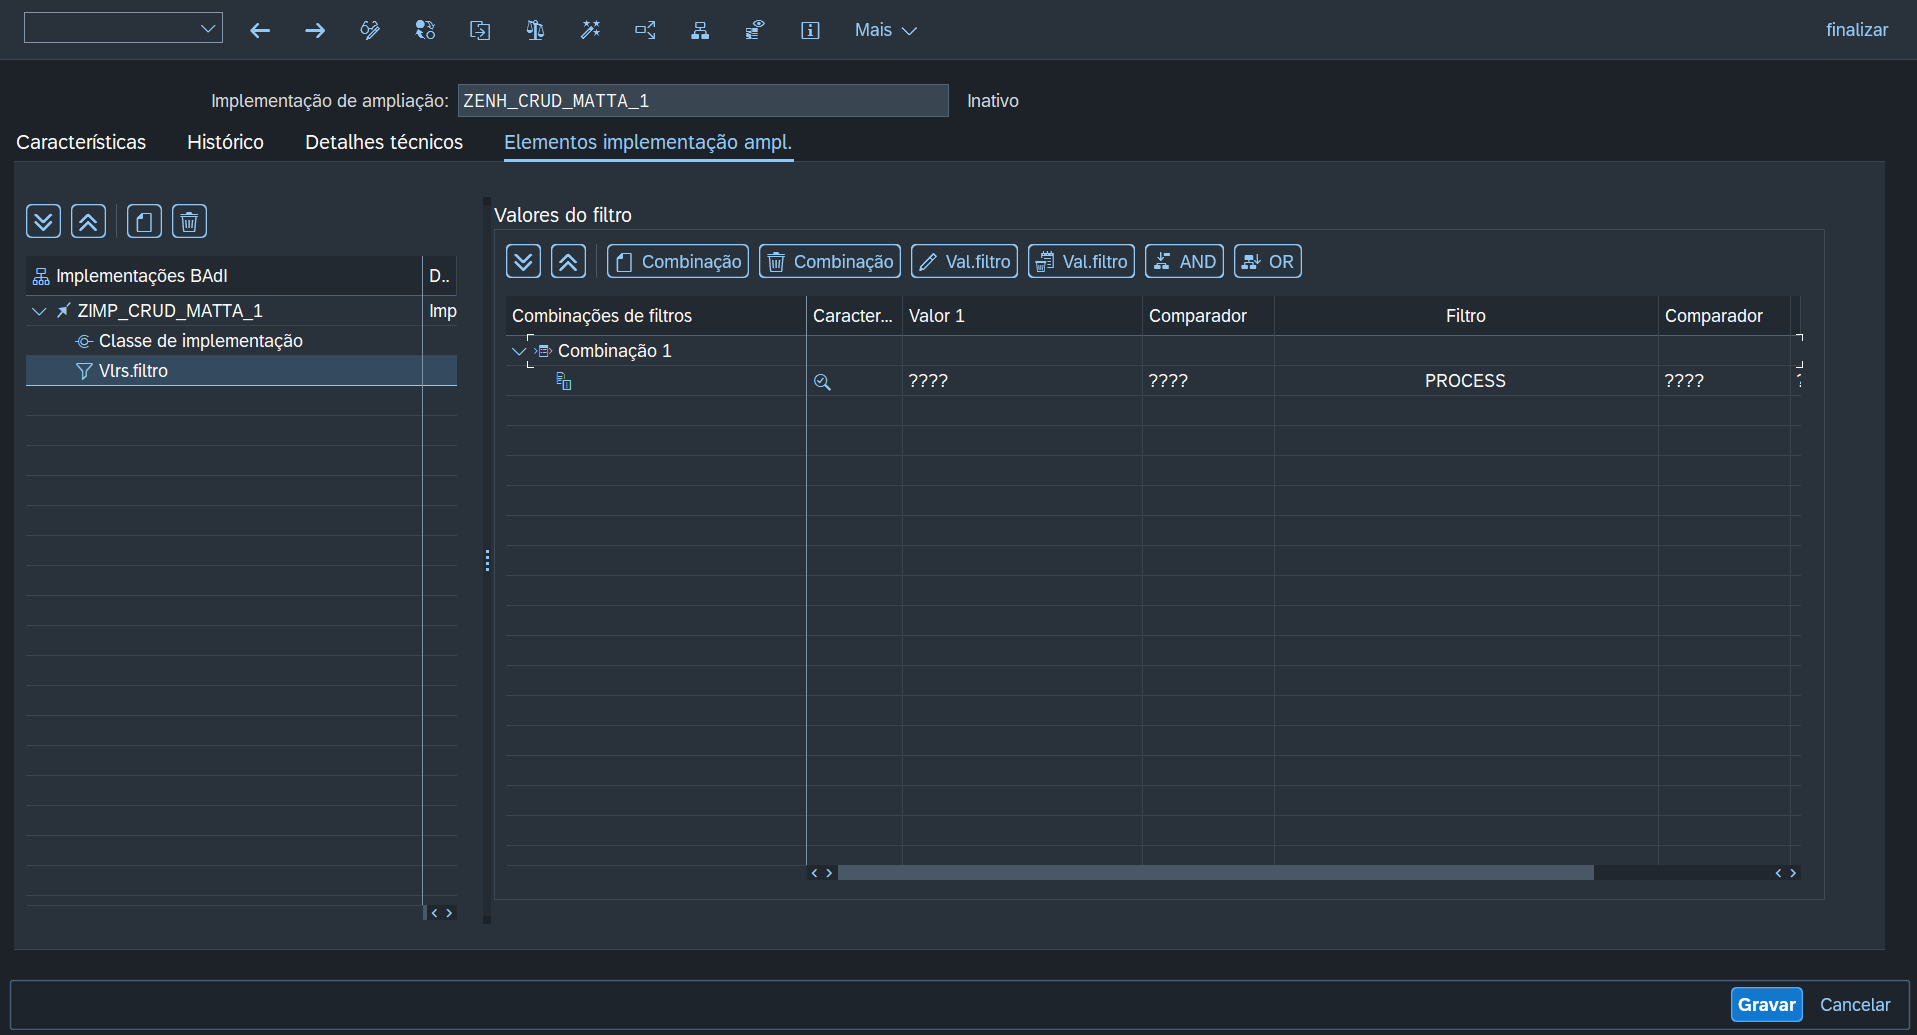Switch to the Características tab

(x=81, y=142)
